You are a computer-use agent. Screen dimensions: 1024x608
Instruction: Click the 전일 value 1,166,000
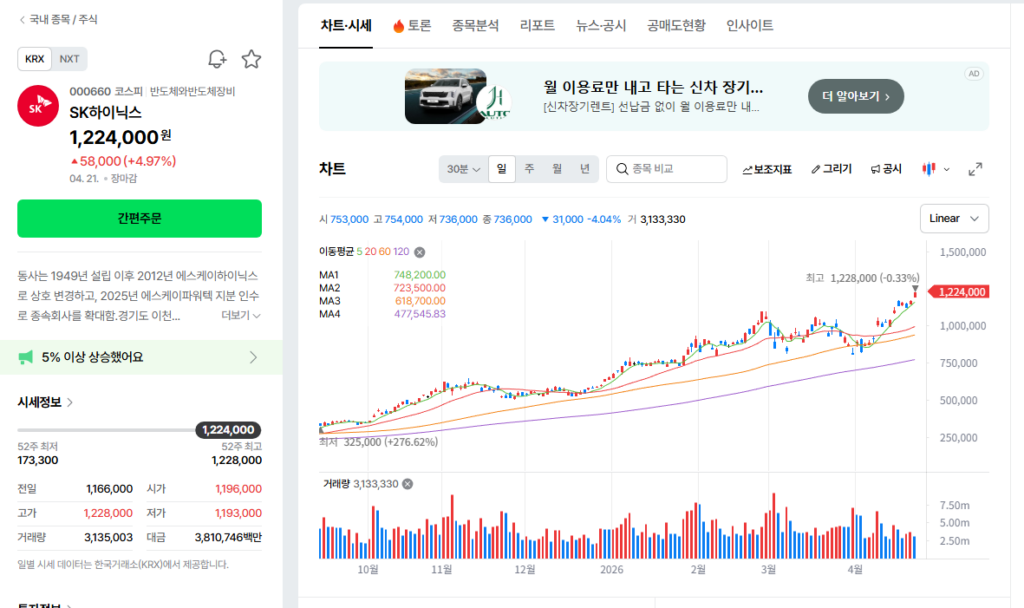[x=109, y=489]
